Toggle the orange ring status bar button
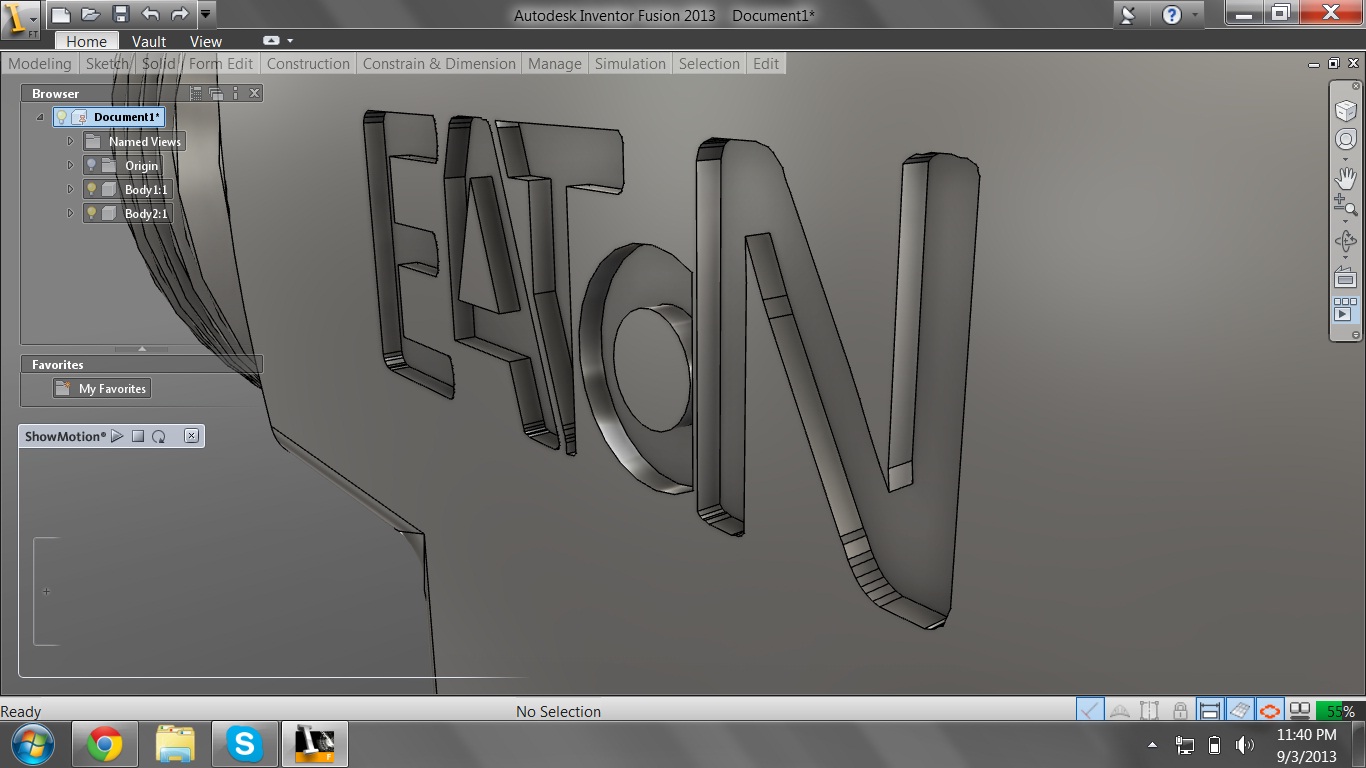 click(x=1270, y=710)
